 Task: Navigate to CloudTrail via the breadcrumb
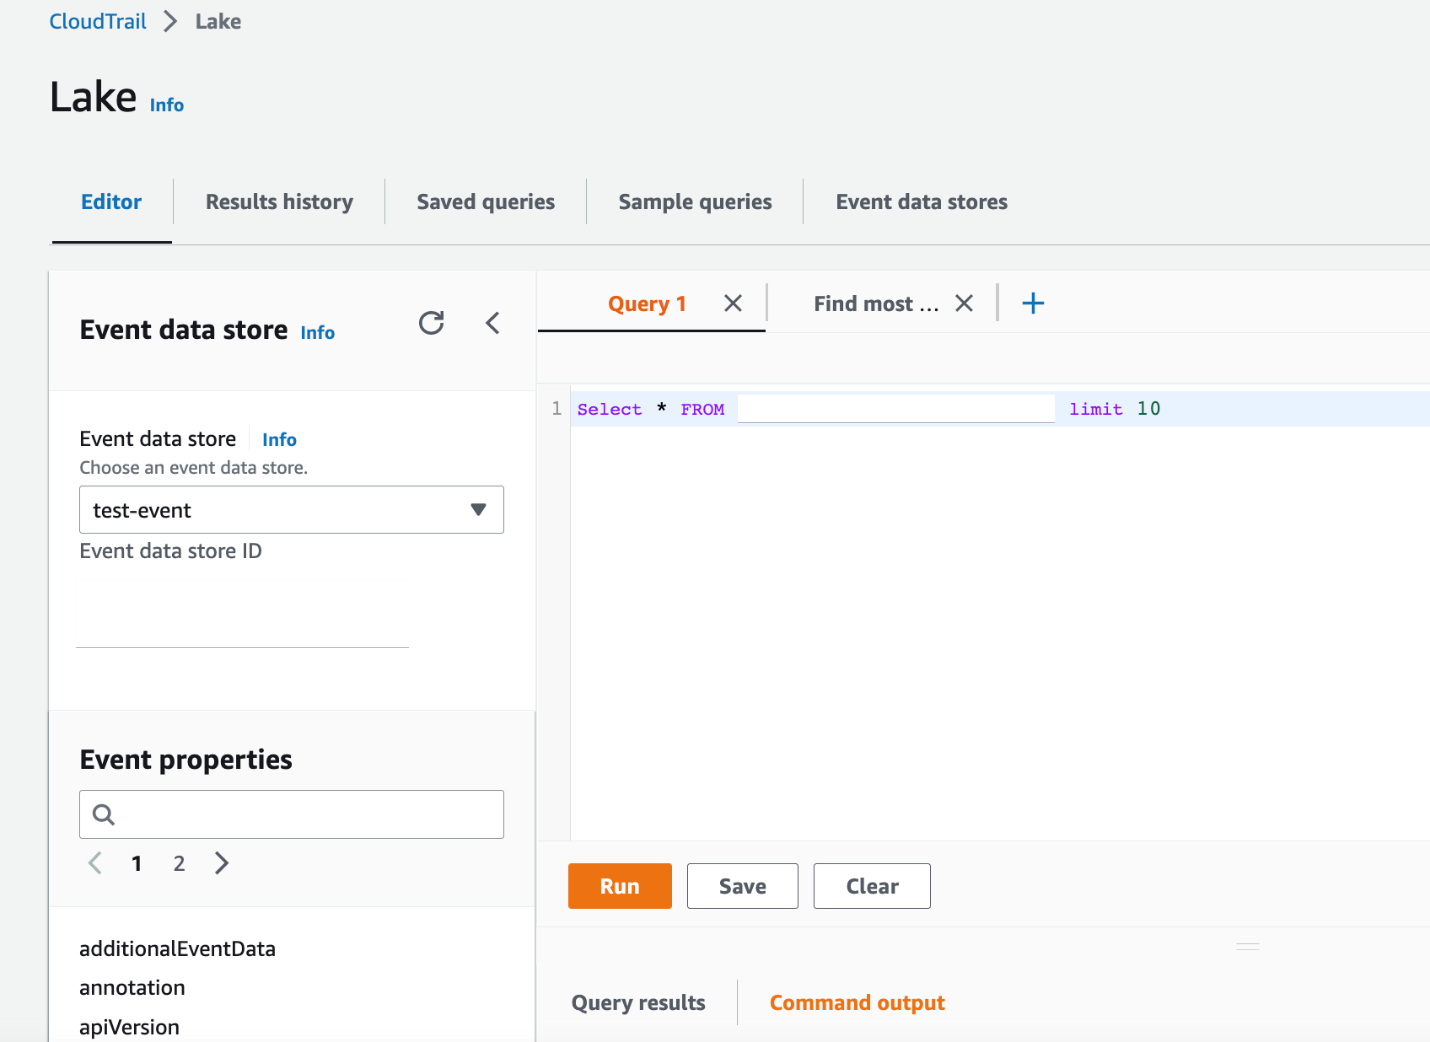(x=97, y=20)
